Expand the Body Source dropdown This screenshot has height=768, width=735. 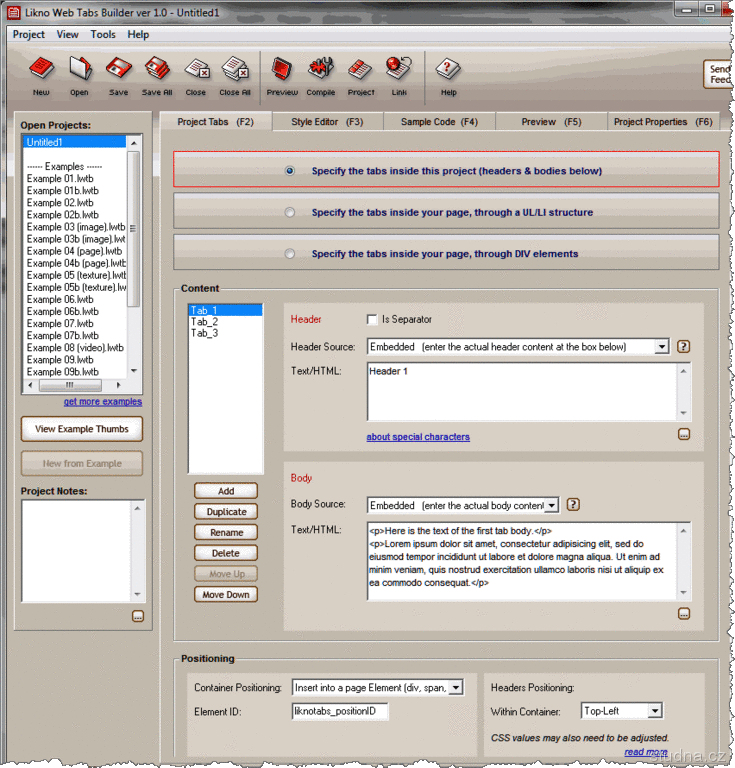(x=552, y=505)
